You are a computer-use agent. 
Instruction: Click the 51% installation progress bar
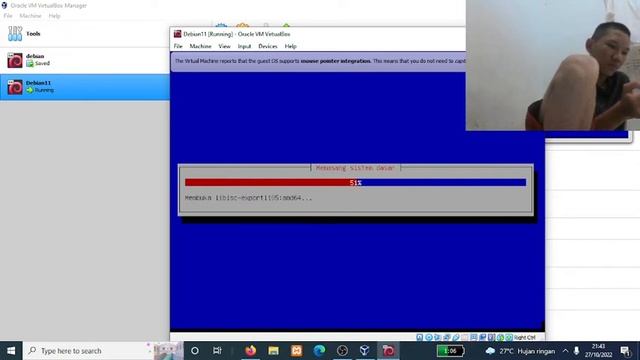click(x=356, y=182)
